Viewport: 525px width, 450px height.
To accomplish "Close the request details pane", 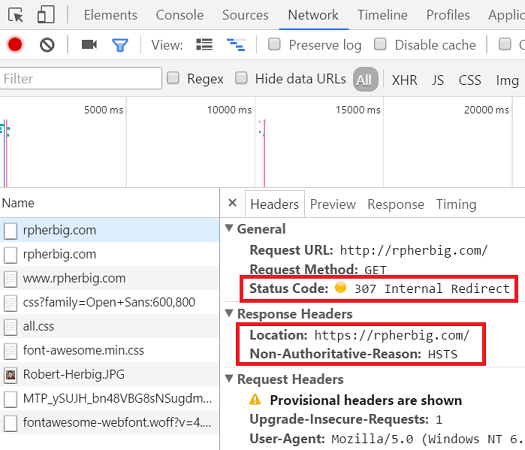I will tap(232, 203).
